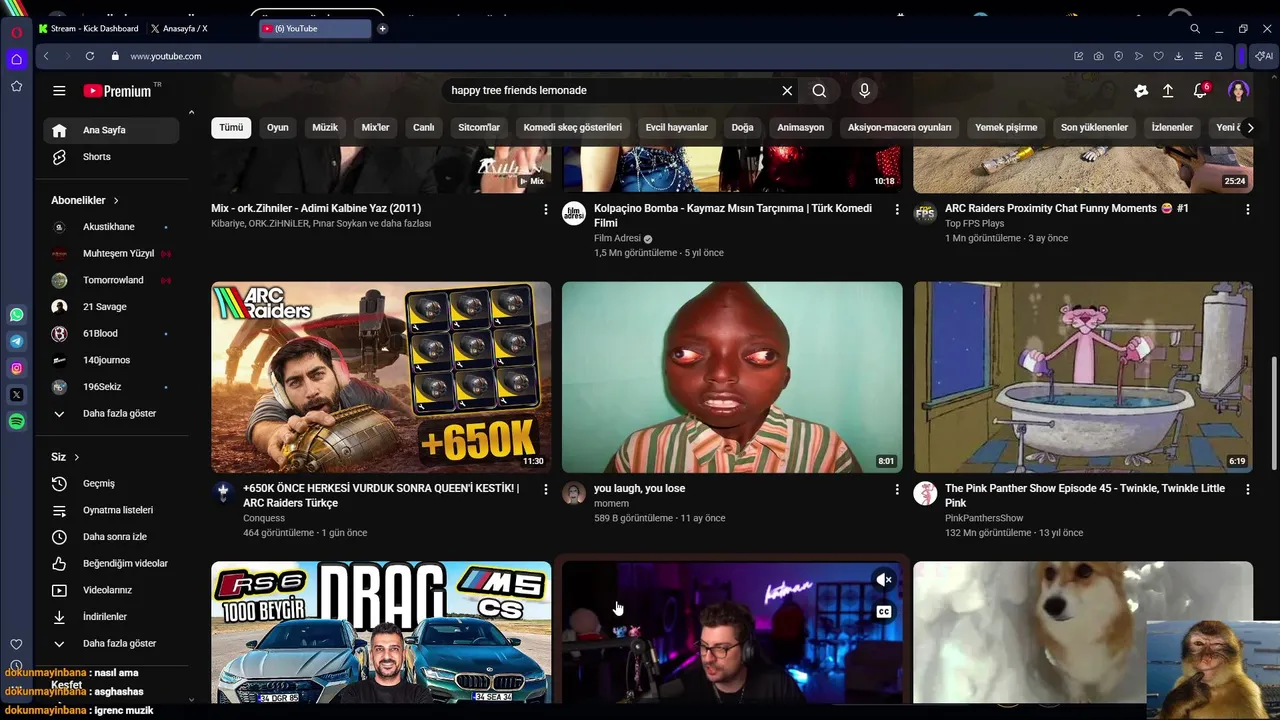Open the heart icon in Opera sidebar

click(16, 644)
